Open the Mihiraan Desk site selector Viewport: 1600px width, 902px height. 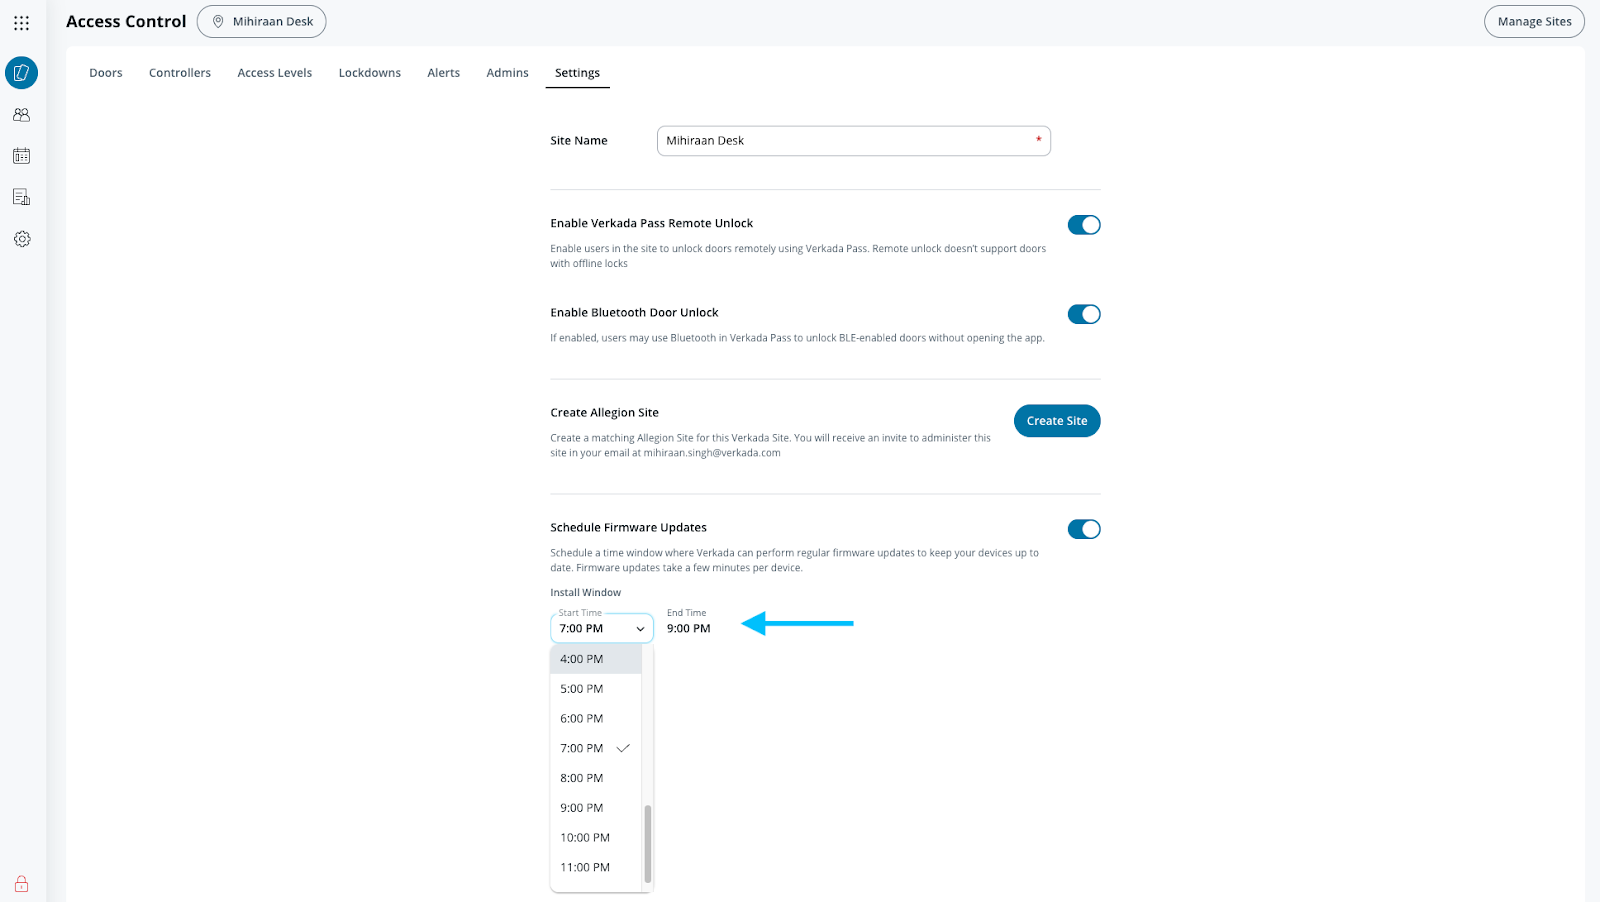(x=262, y=22)
